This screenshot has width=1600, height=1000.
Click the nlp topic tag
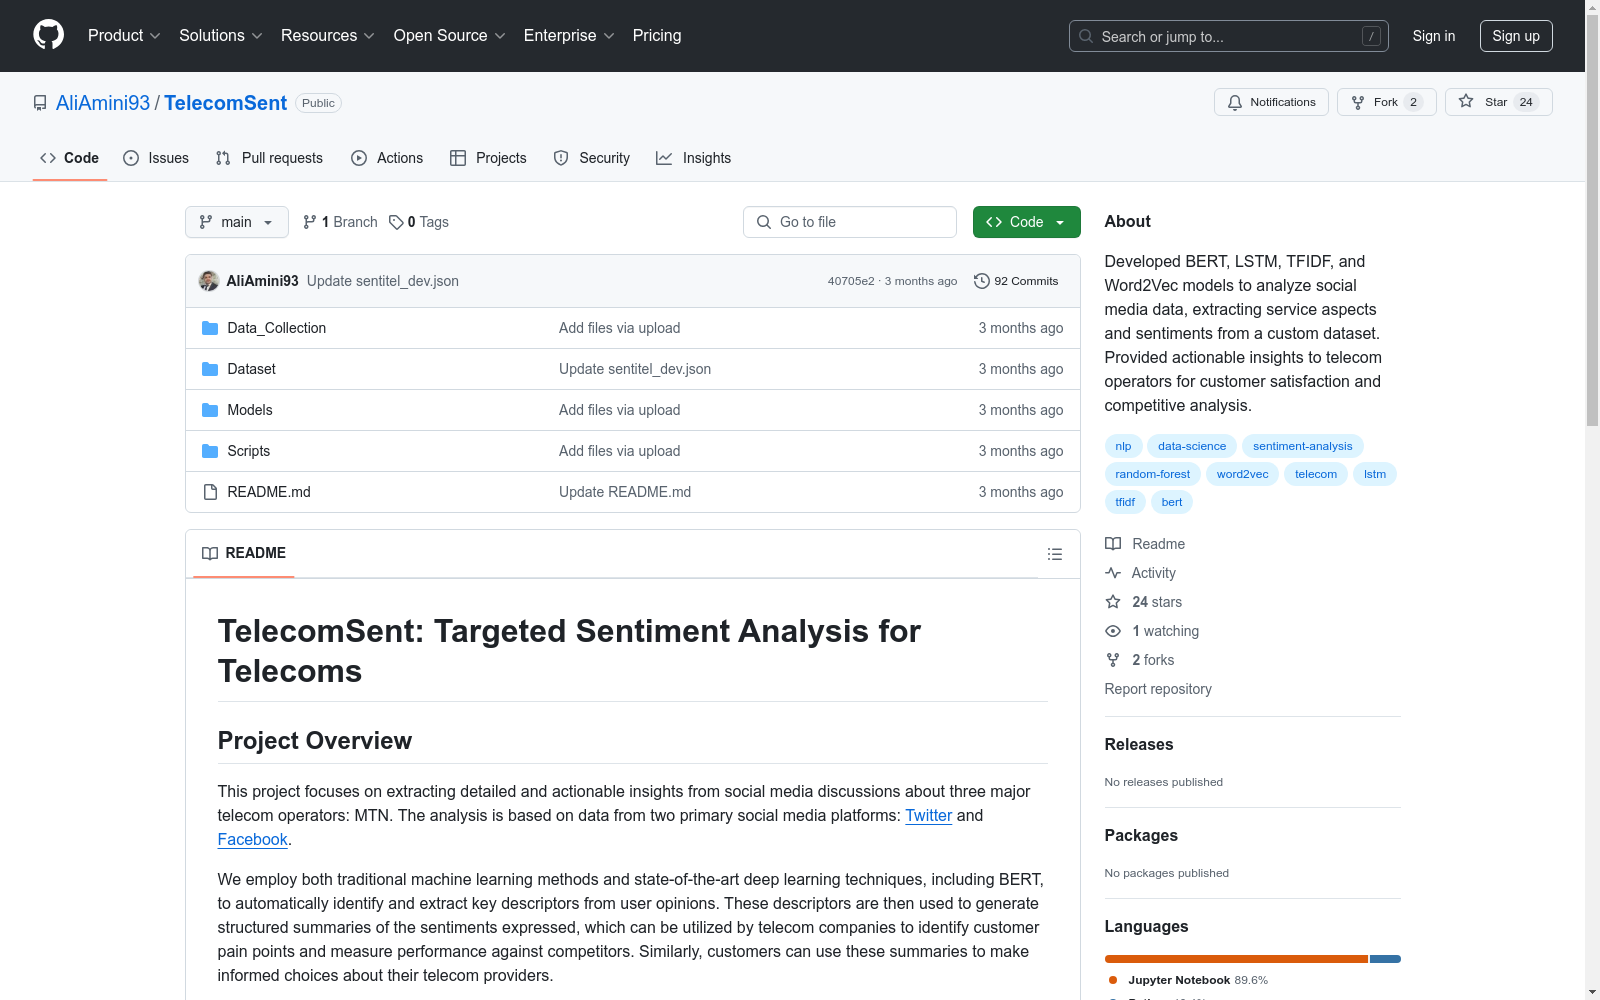click(1123, 446)
